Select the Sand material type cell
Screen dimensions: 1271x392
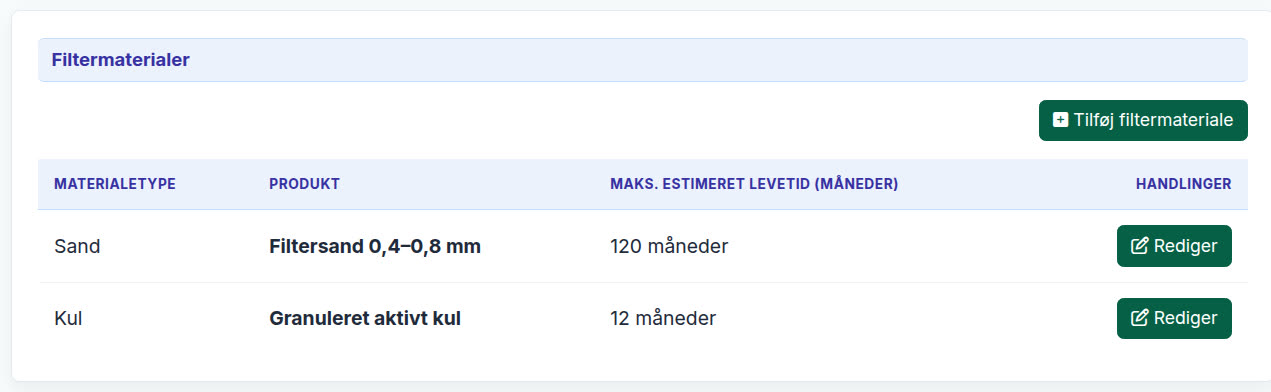[x=77, y=246]
